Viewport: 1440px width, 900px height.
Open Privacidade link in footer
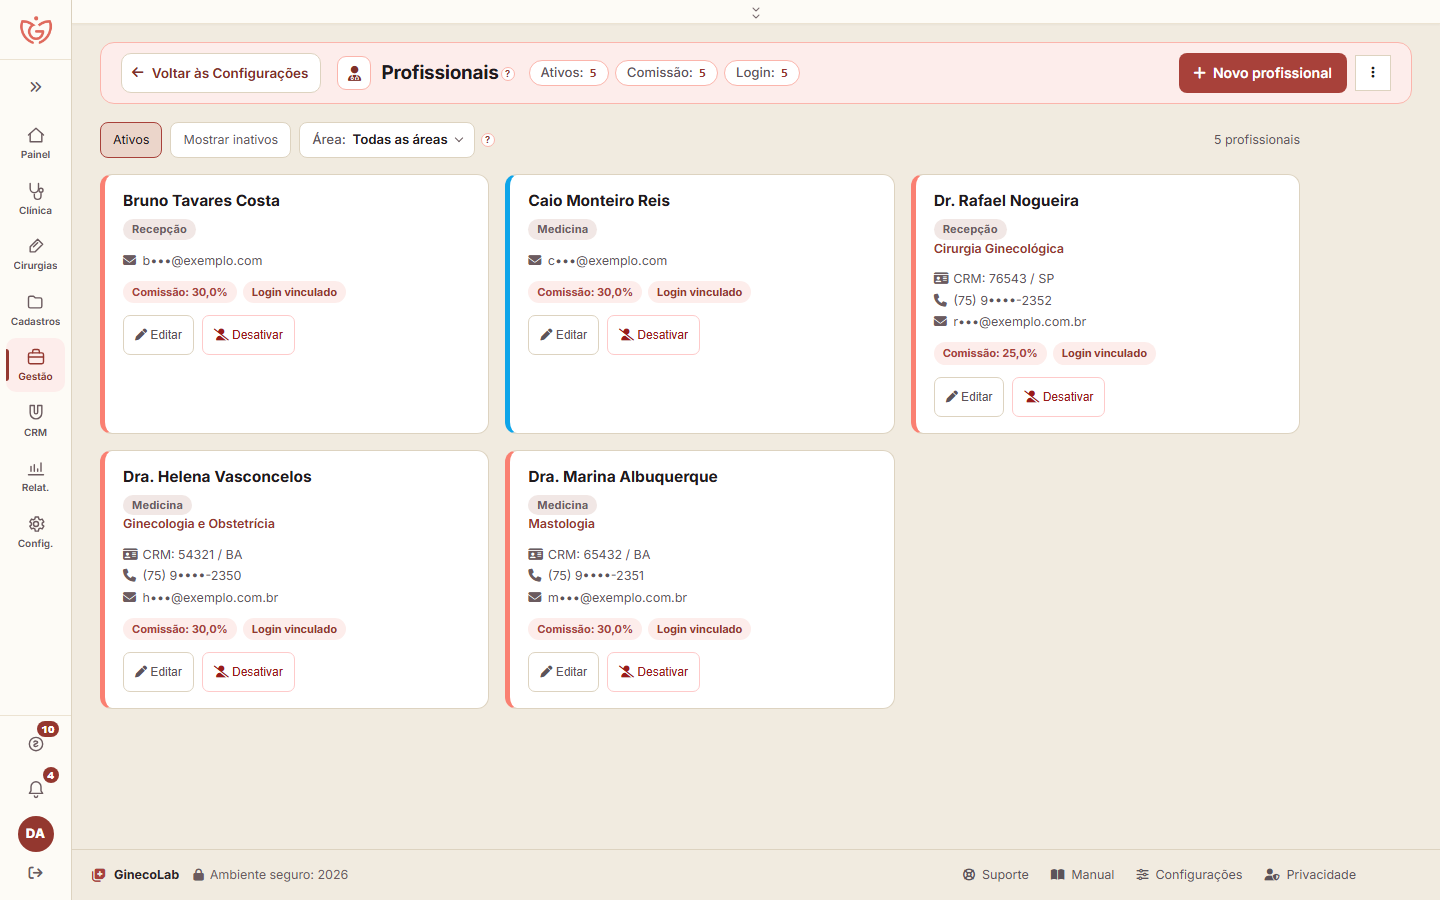1310,875
